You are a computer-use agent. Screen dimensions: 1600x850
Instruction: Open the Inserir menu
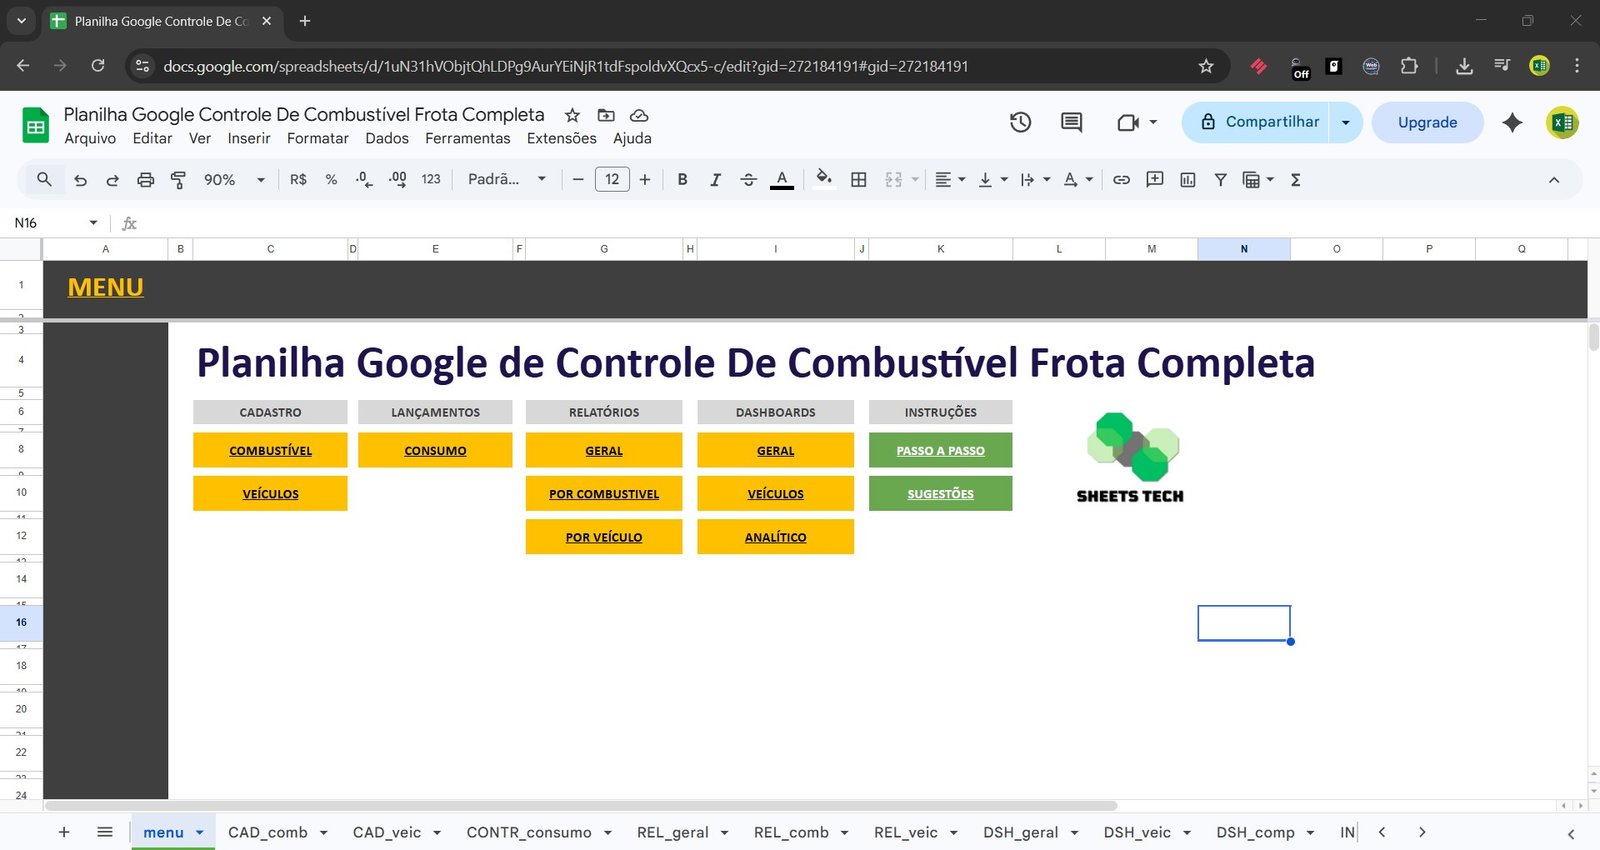249,139
